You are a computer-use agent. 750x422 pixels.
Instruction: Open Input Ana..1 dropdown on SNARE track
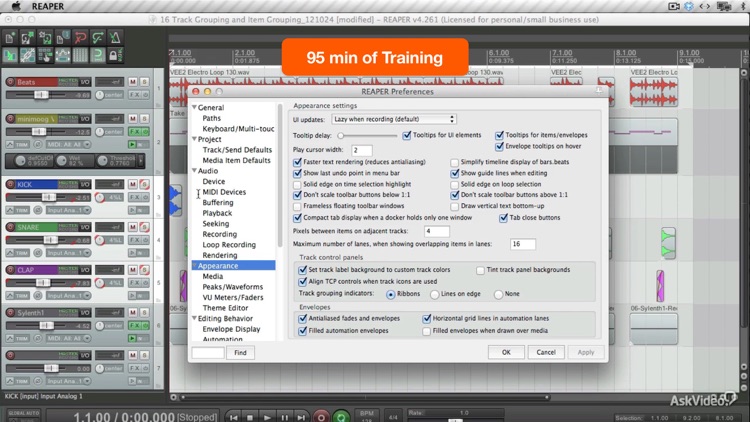[68, 253]
